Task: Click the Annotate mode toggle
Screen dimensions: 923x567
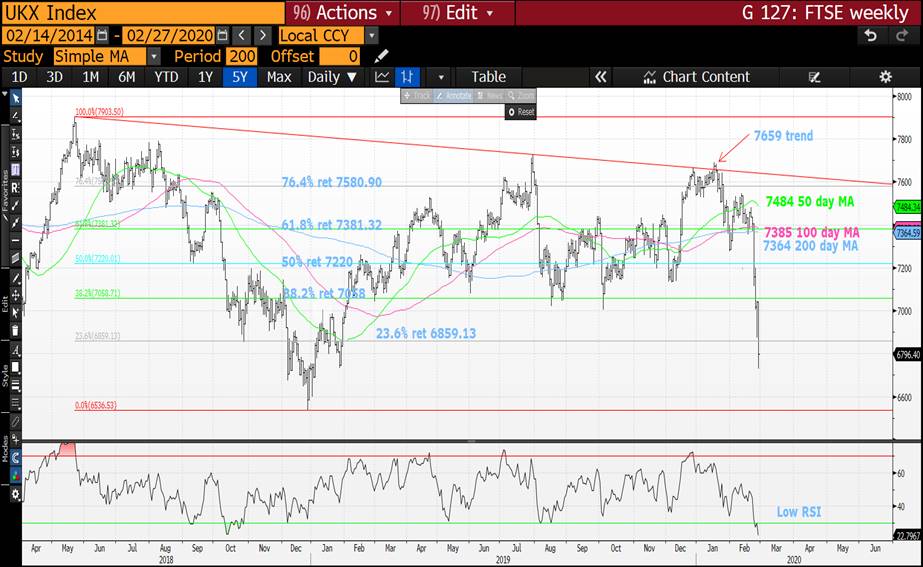Action: tap(454, 95)
